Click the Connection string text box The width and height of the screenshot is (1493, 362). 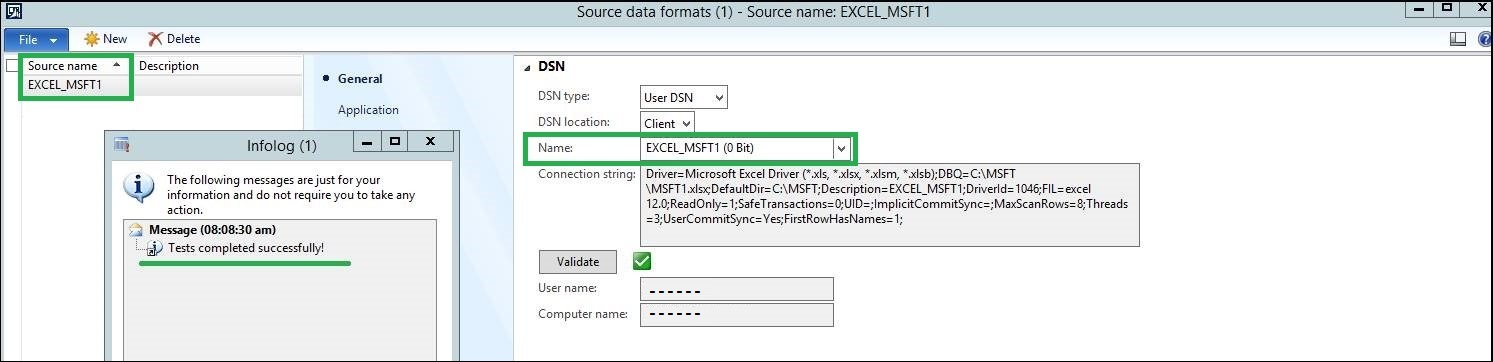(889, 204)
